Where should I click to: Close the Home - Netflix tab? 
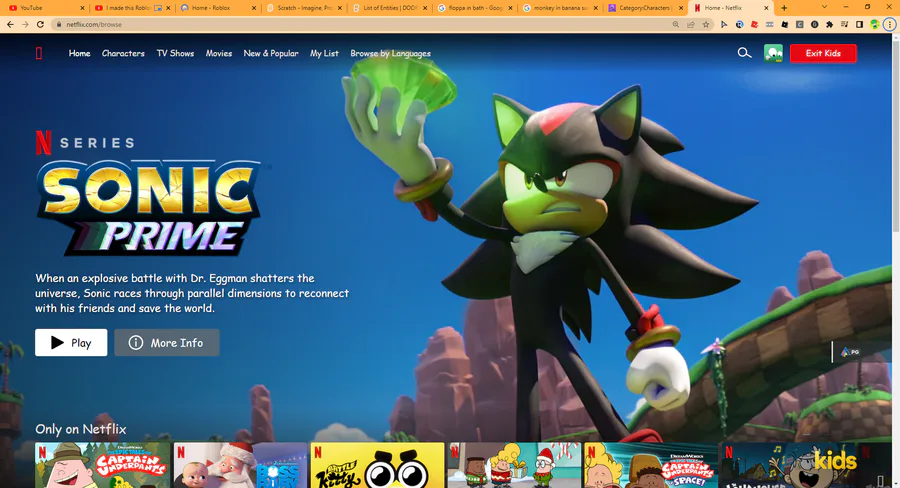pyautogui.click(x=766, y=8)
